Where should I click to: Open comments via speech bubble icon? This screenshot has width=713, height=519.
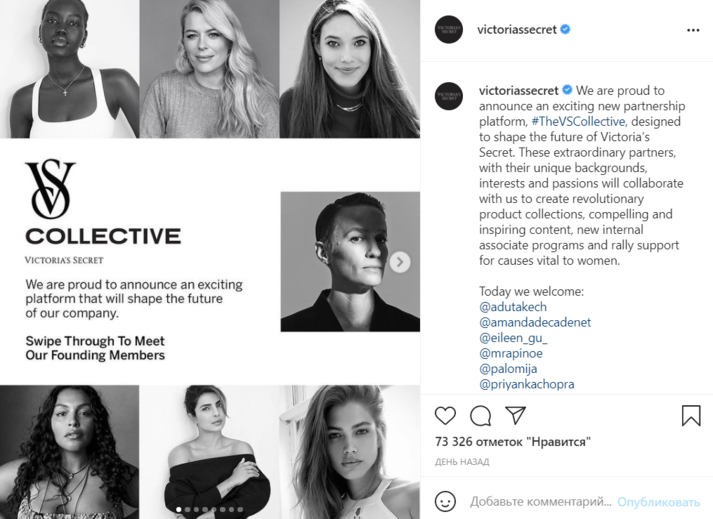click(480, 415)
